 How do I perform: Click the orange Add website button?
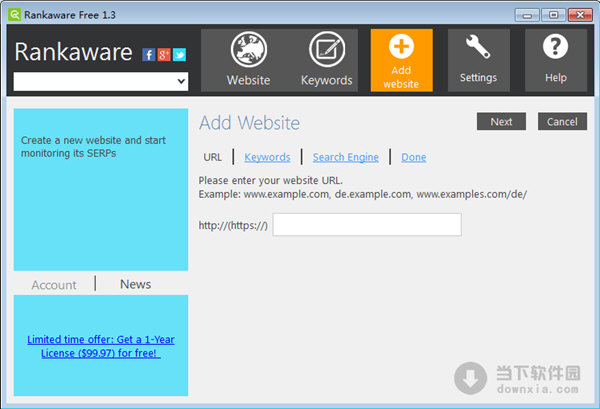point(401,60)
